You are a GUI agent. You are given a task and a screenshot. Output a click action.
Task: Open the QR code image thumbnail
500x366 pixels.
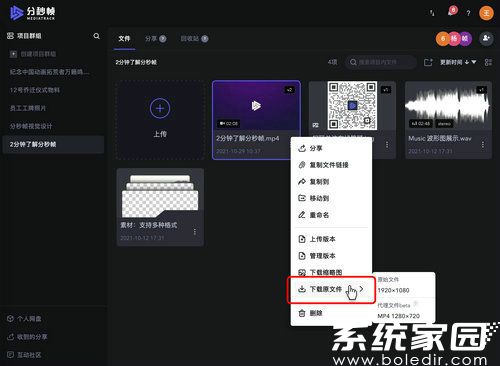(x=352, y=105)
